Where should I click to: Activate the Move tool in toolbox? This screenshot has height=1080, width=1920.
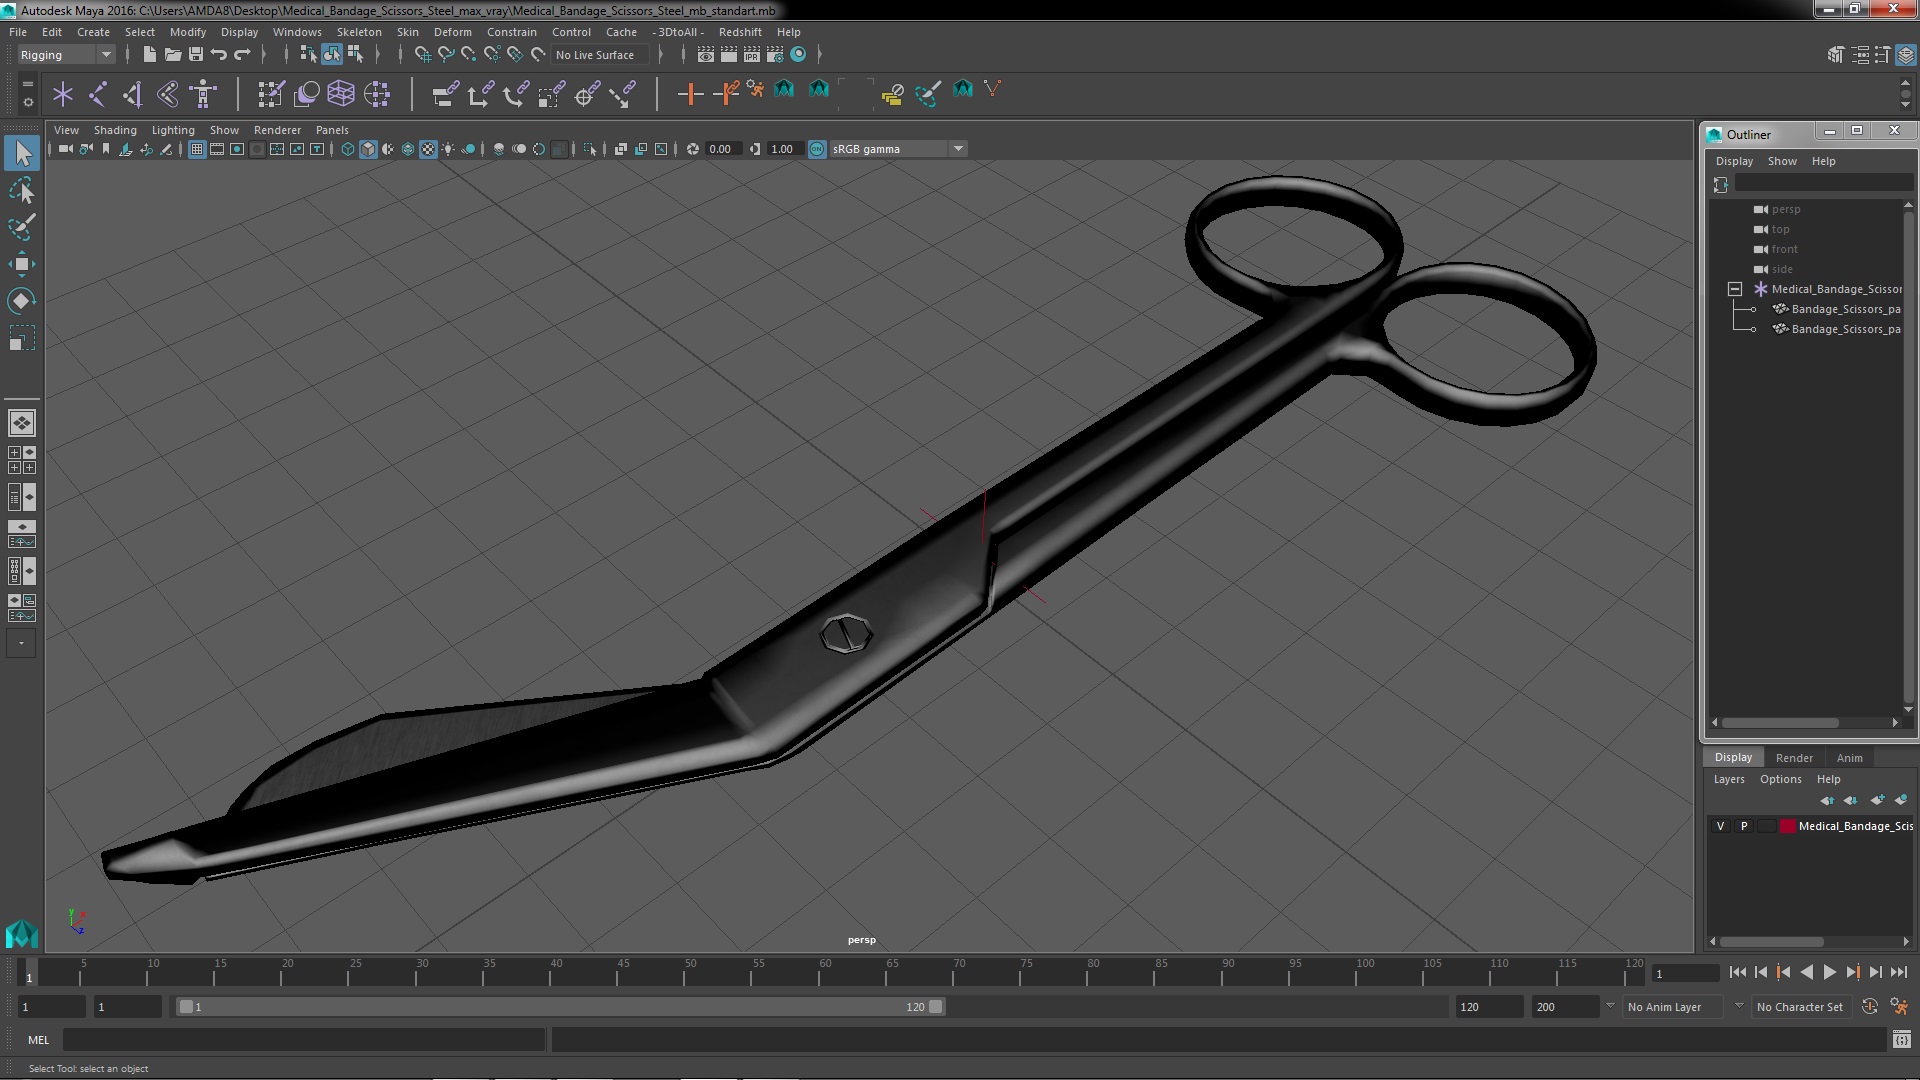22,264
